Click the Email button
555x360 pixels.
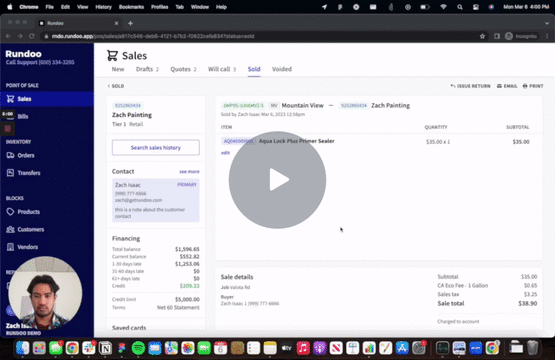pyautogui.click(x=507, y=86)
